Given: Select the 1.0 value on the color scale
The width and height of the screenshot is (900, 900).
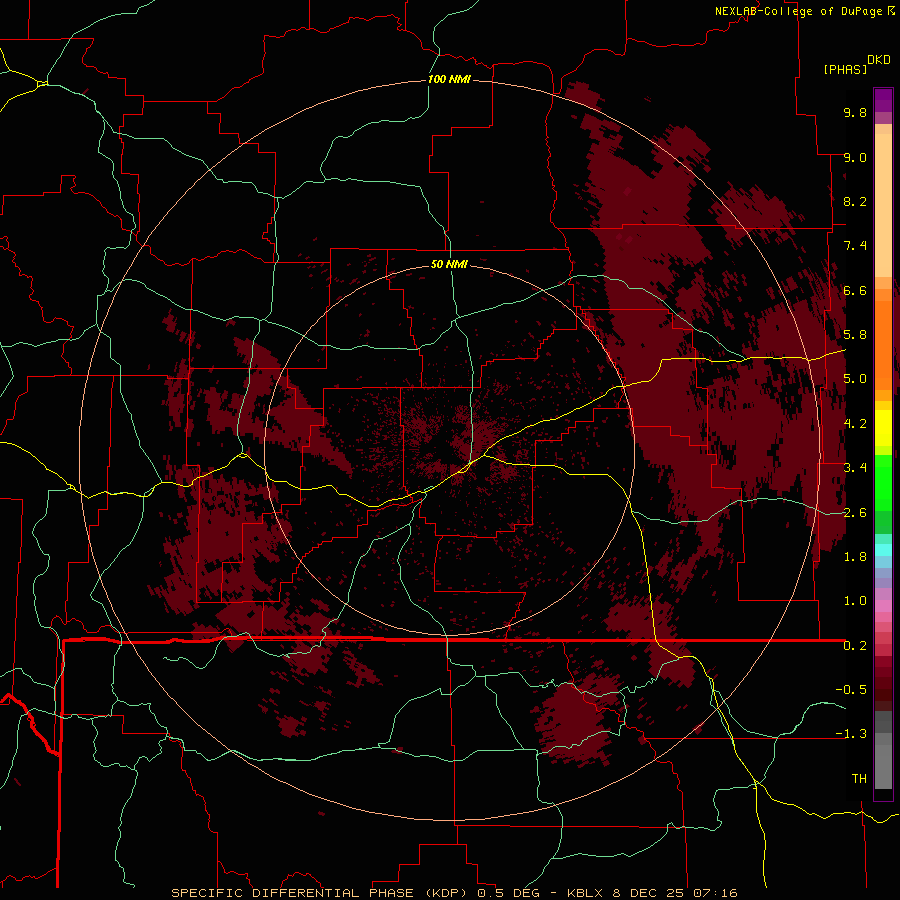Looking at the screenshot, I should [855, 600].
